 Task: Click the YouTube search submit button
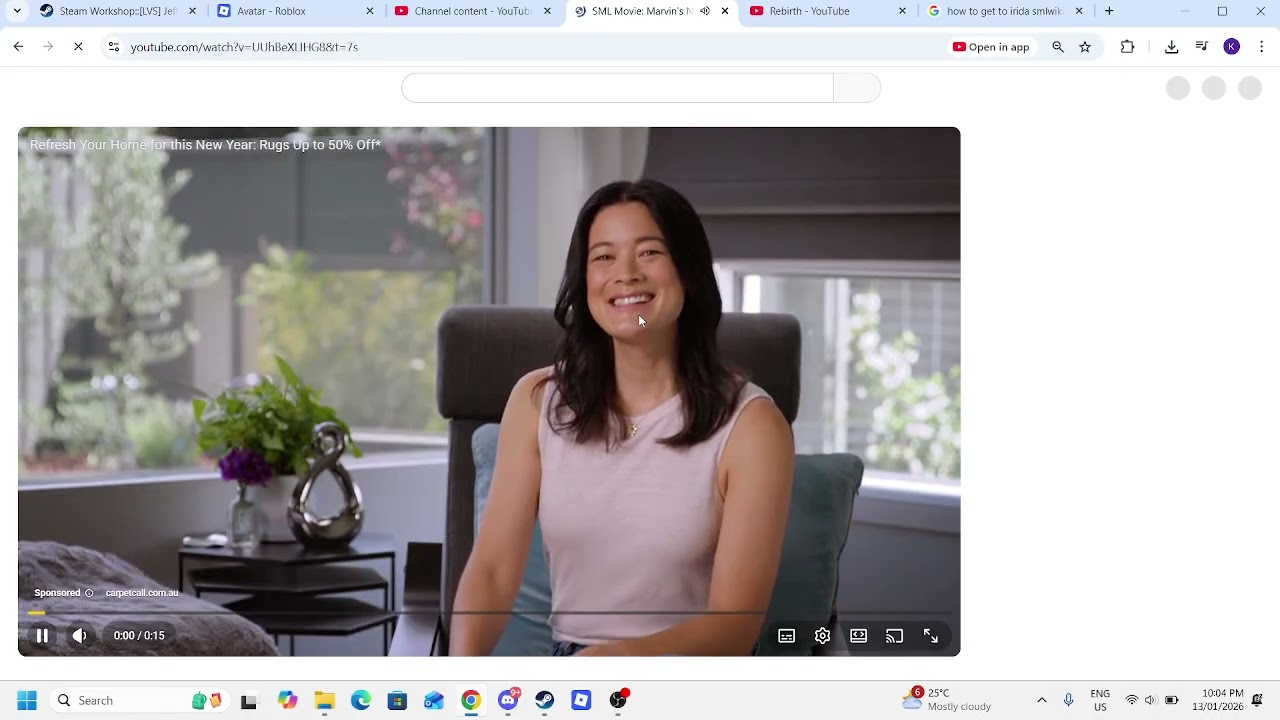pyautogui.click(x=857, y=88)
